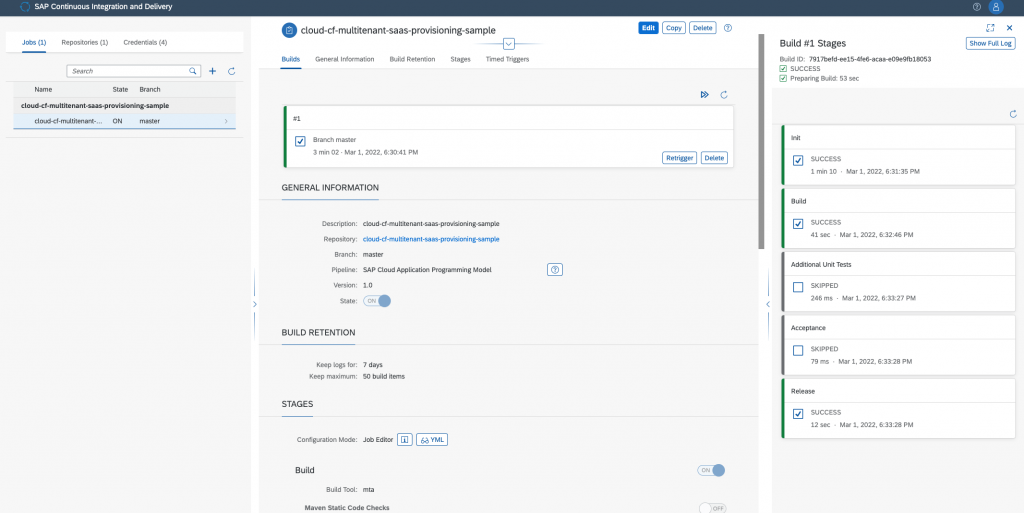Image resolution: width=1024 pixels, height=513 pixels.
Task: Toggle the job State ON switch
Action: pyautogui.click(x=377, y=301)
